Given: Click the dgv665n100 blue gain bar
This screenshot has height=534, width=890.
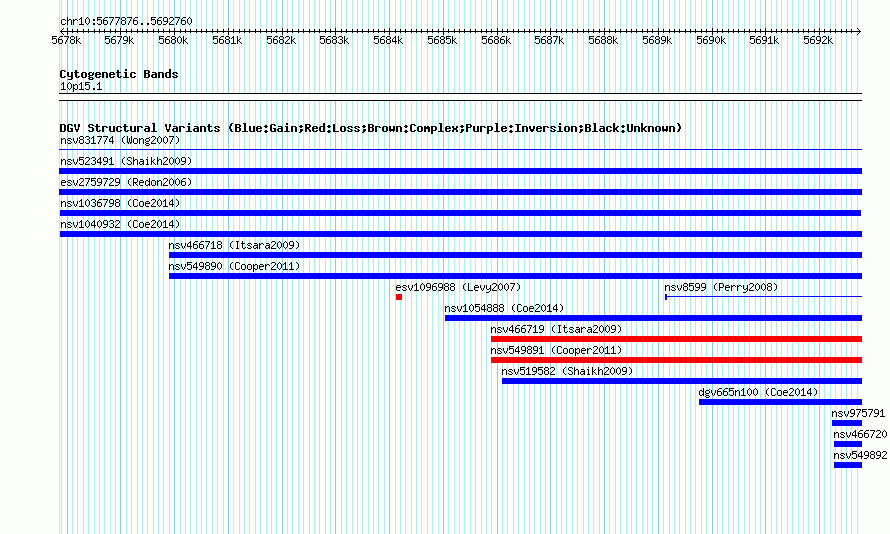Looking at the screenshot, I should click(780, 402).
